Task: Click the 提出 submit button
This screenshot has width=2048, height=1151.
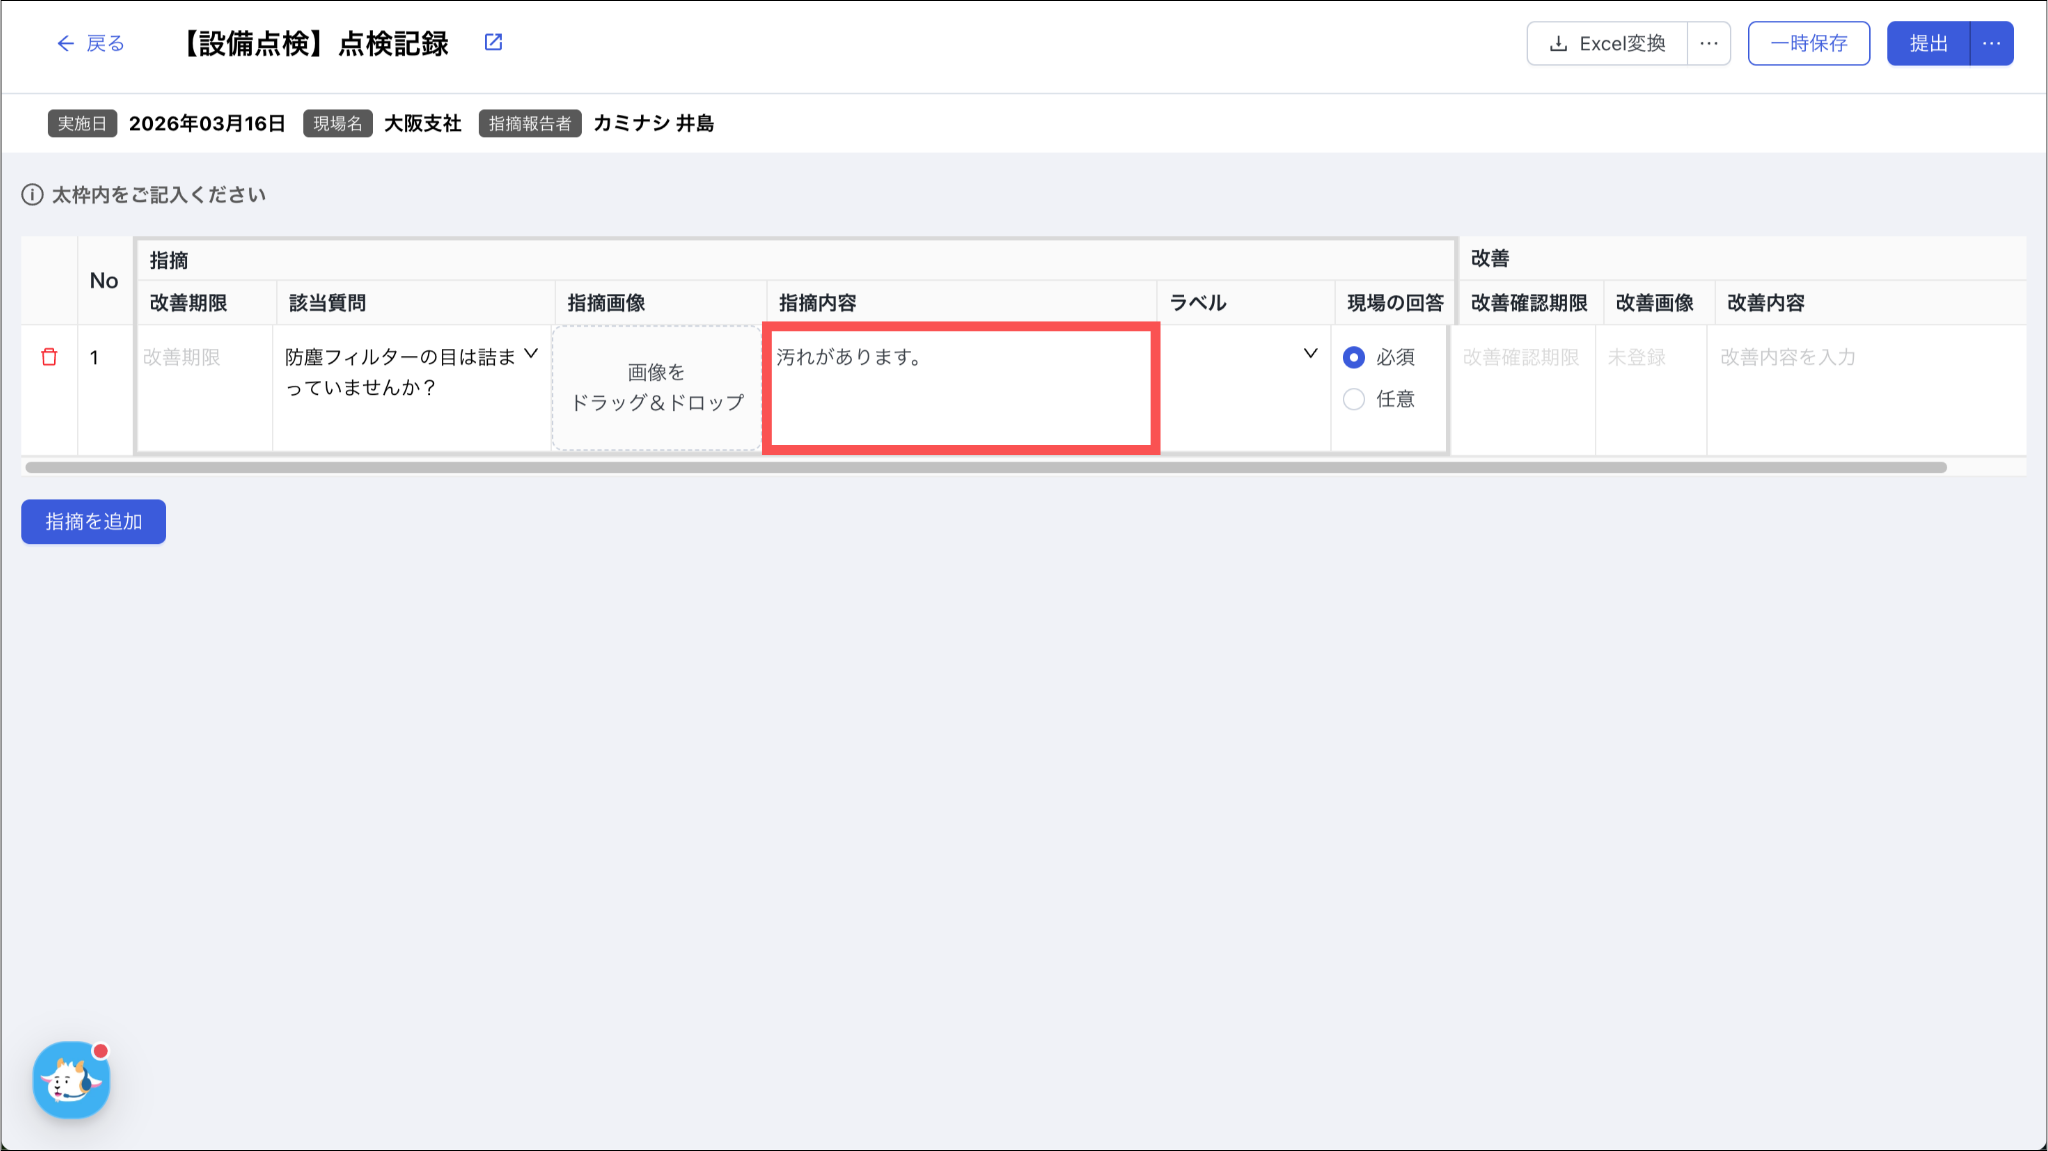Action: tap(1928, 43)
